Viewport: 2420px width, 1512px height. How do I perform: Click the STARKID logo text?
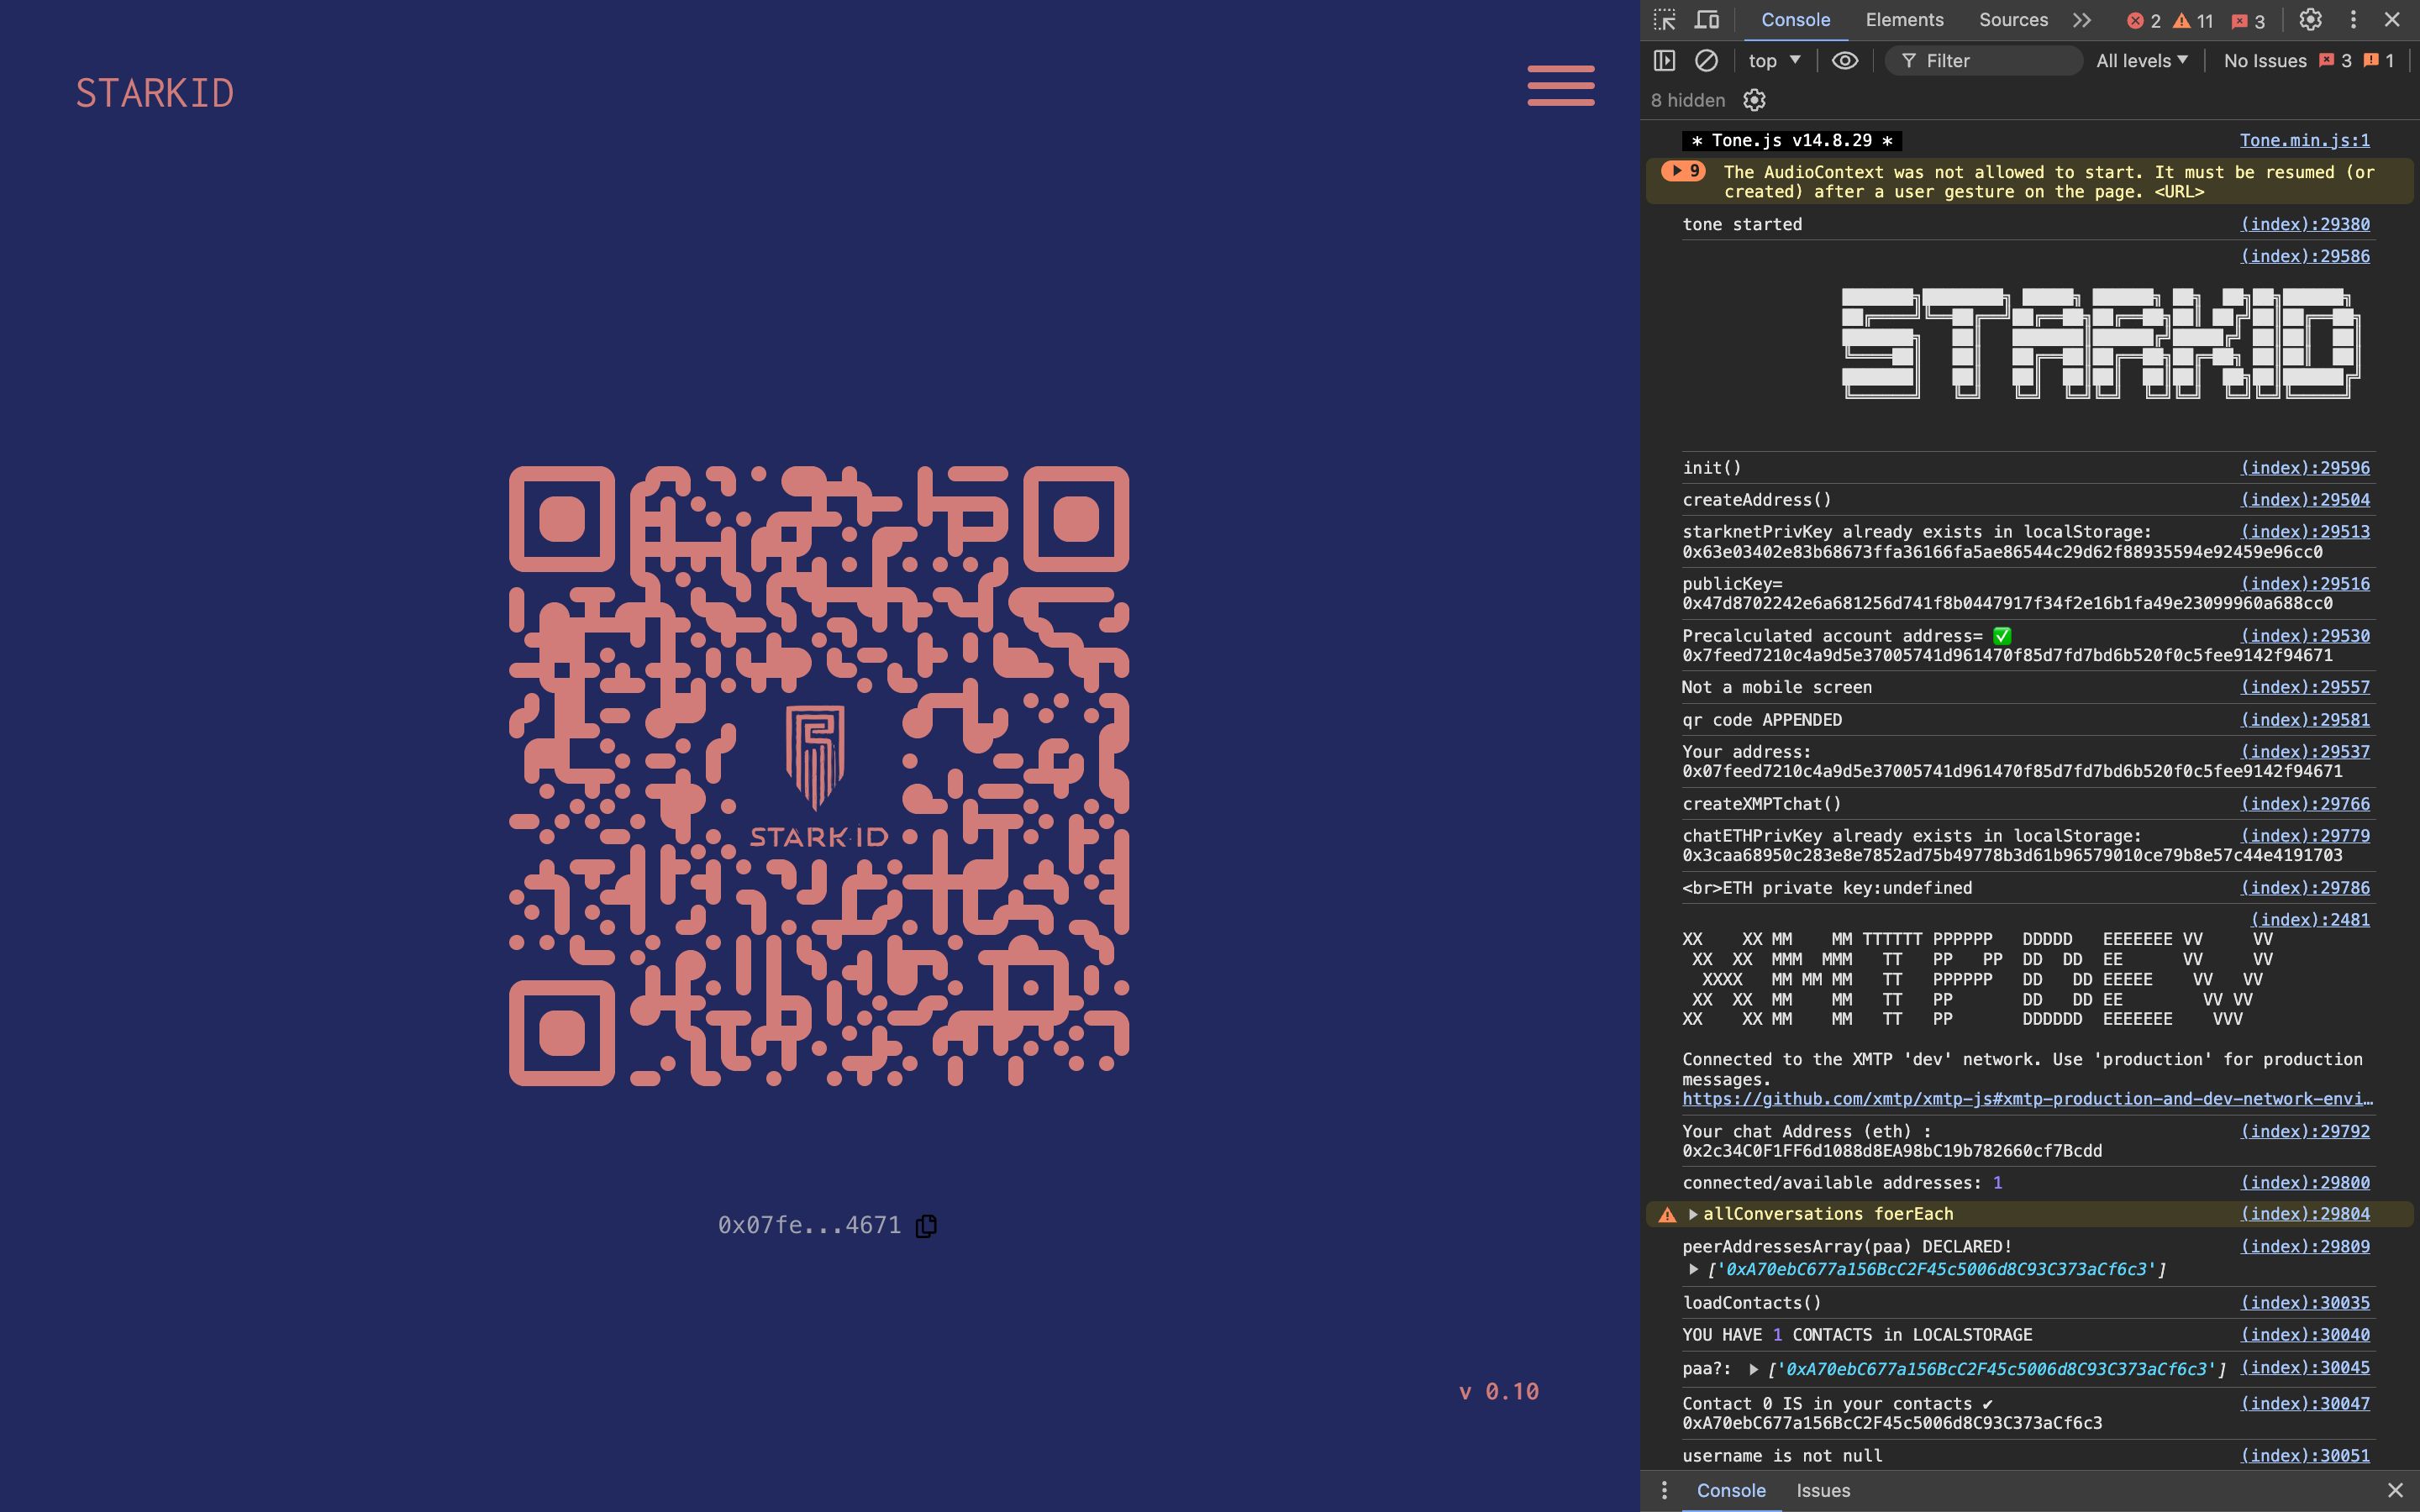155,93
